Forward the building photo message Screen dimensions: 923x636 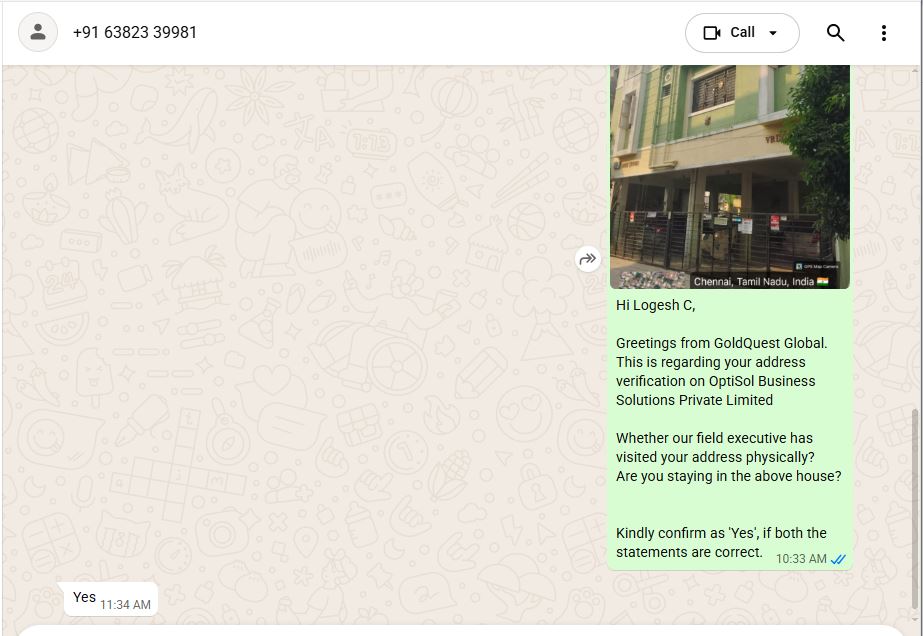tap(587, 259)
